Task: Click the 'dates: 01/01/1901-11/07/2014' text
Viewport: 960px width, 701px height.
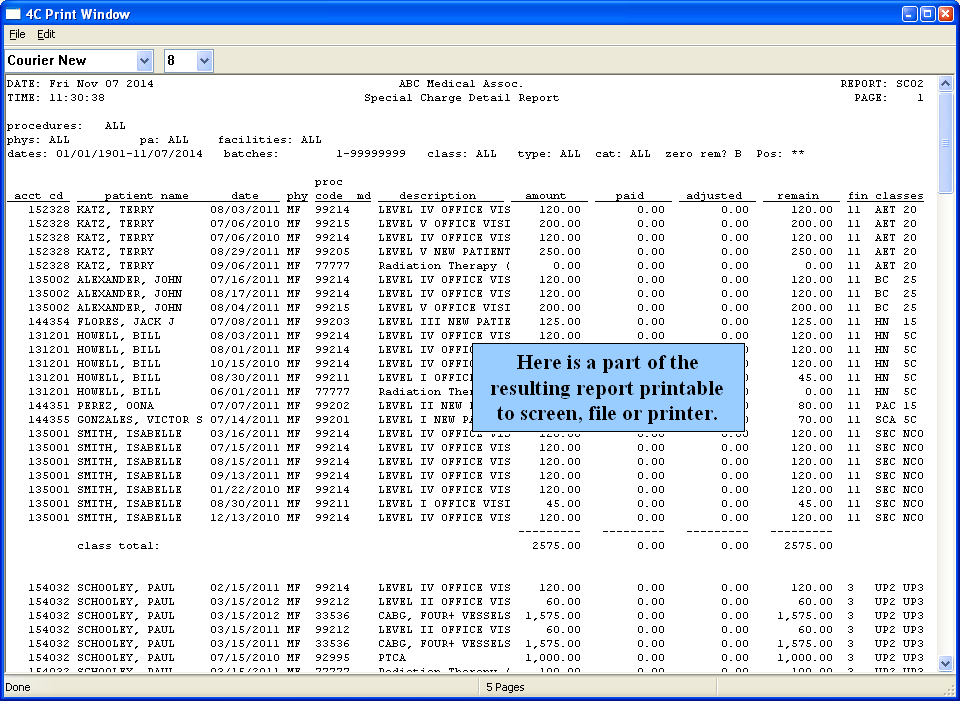Action: (105, 154)
